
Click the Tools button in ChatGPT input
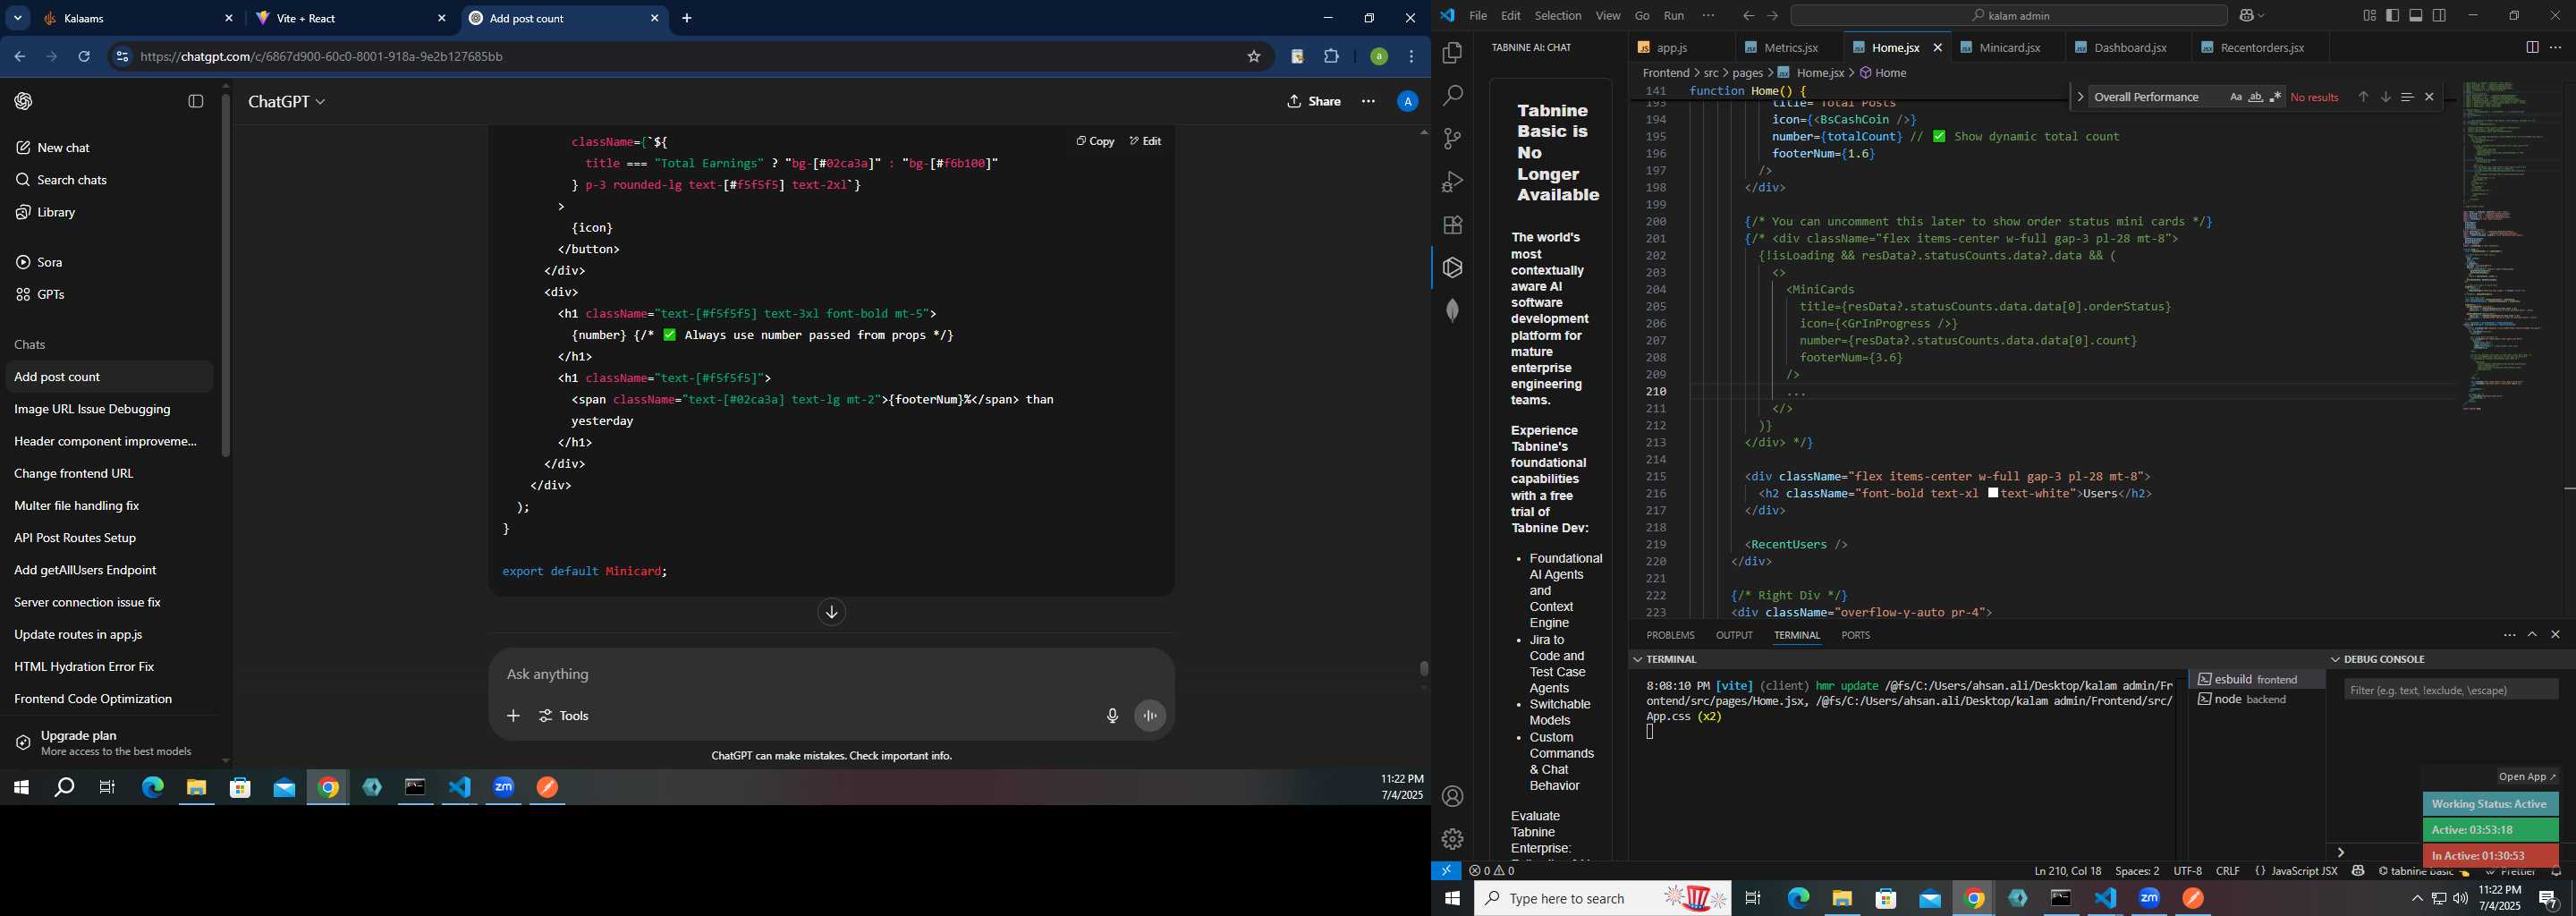pos(564,716)
